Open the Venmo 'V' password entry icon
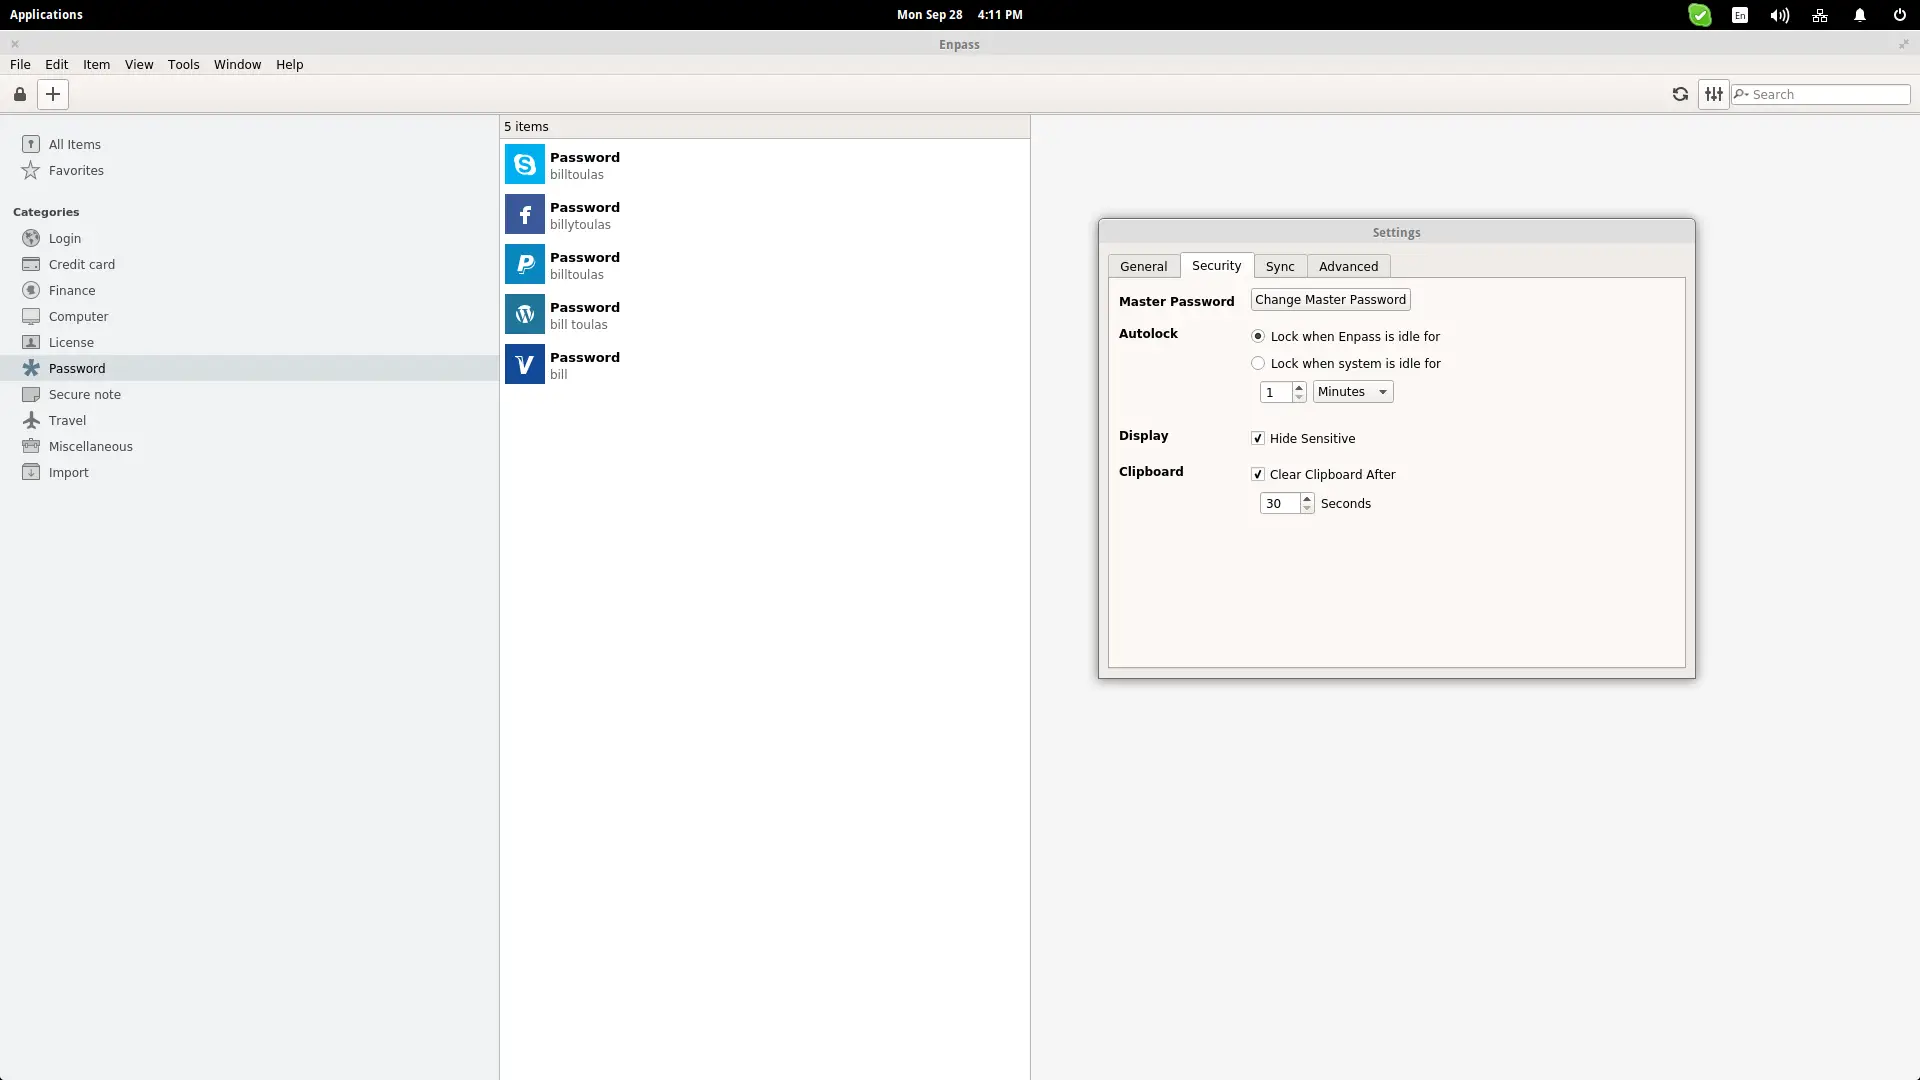The width and height of the screenshot is (1920, 1080). [525, 364]
